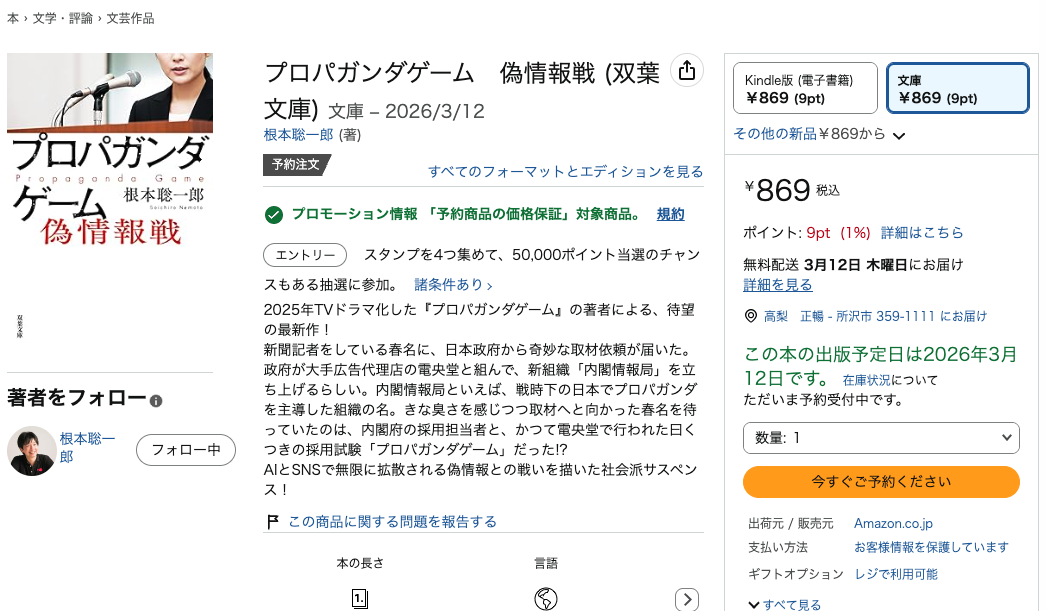
Task: Click the language globe icon
Action: tap(546, 599)
